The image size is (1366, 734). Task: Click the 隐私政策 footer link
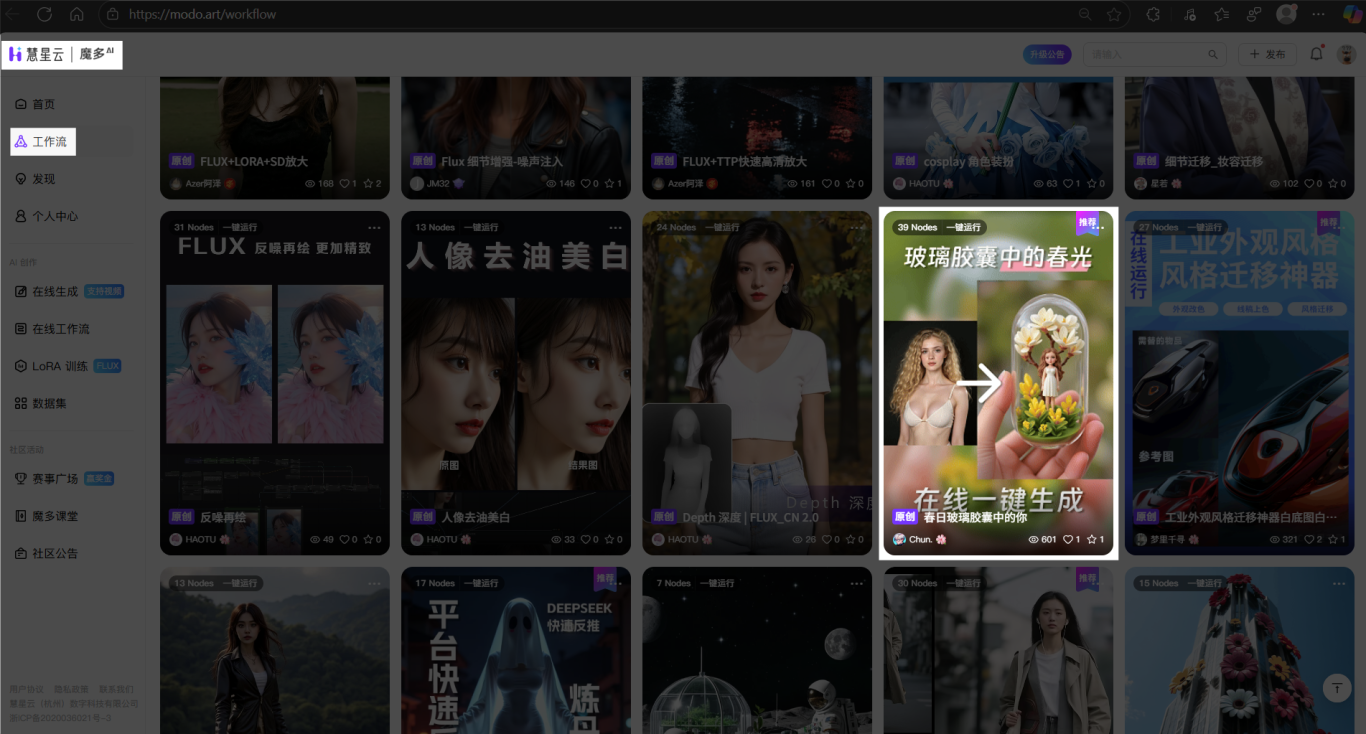71,689
